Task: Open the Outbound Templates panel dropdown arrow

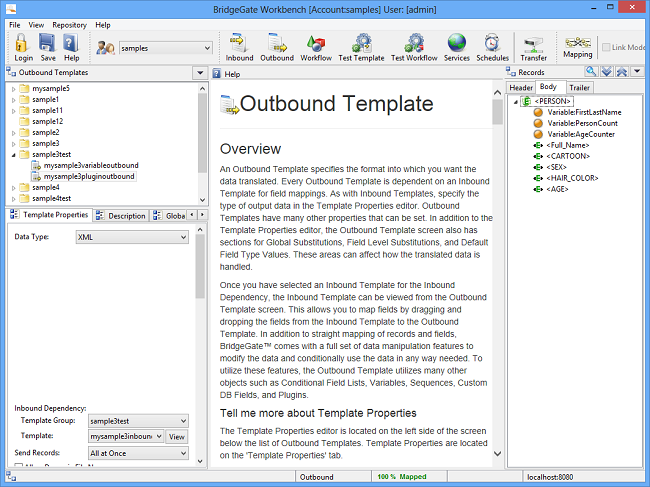Action: 200,73
